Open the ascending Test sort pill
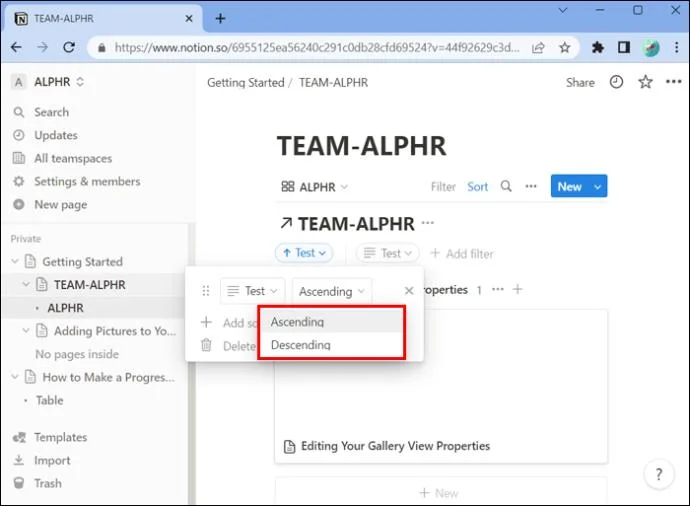 304,253
